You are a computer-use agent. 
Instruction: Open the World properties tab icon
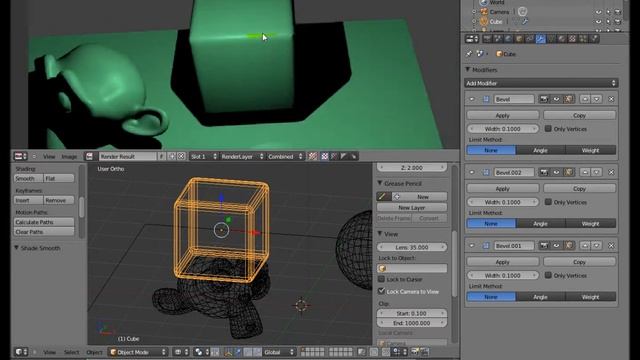click(x=509, y=39)
